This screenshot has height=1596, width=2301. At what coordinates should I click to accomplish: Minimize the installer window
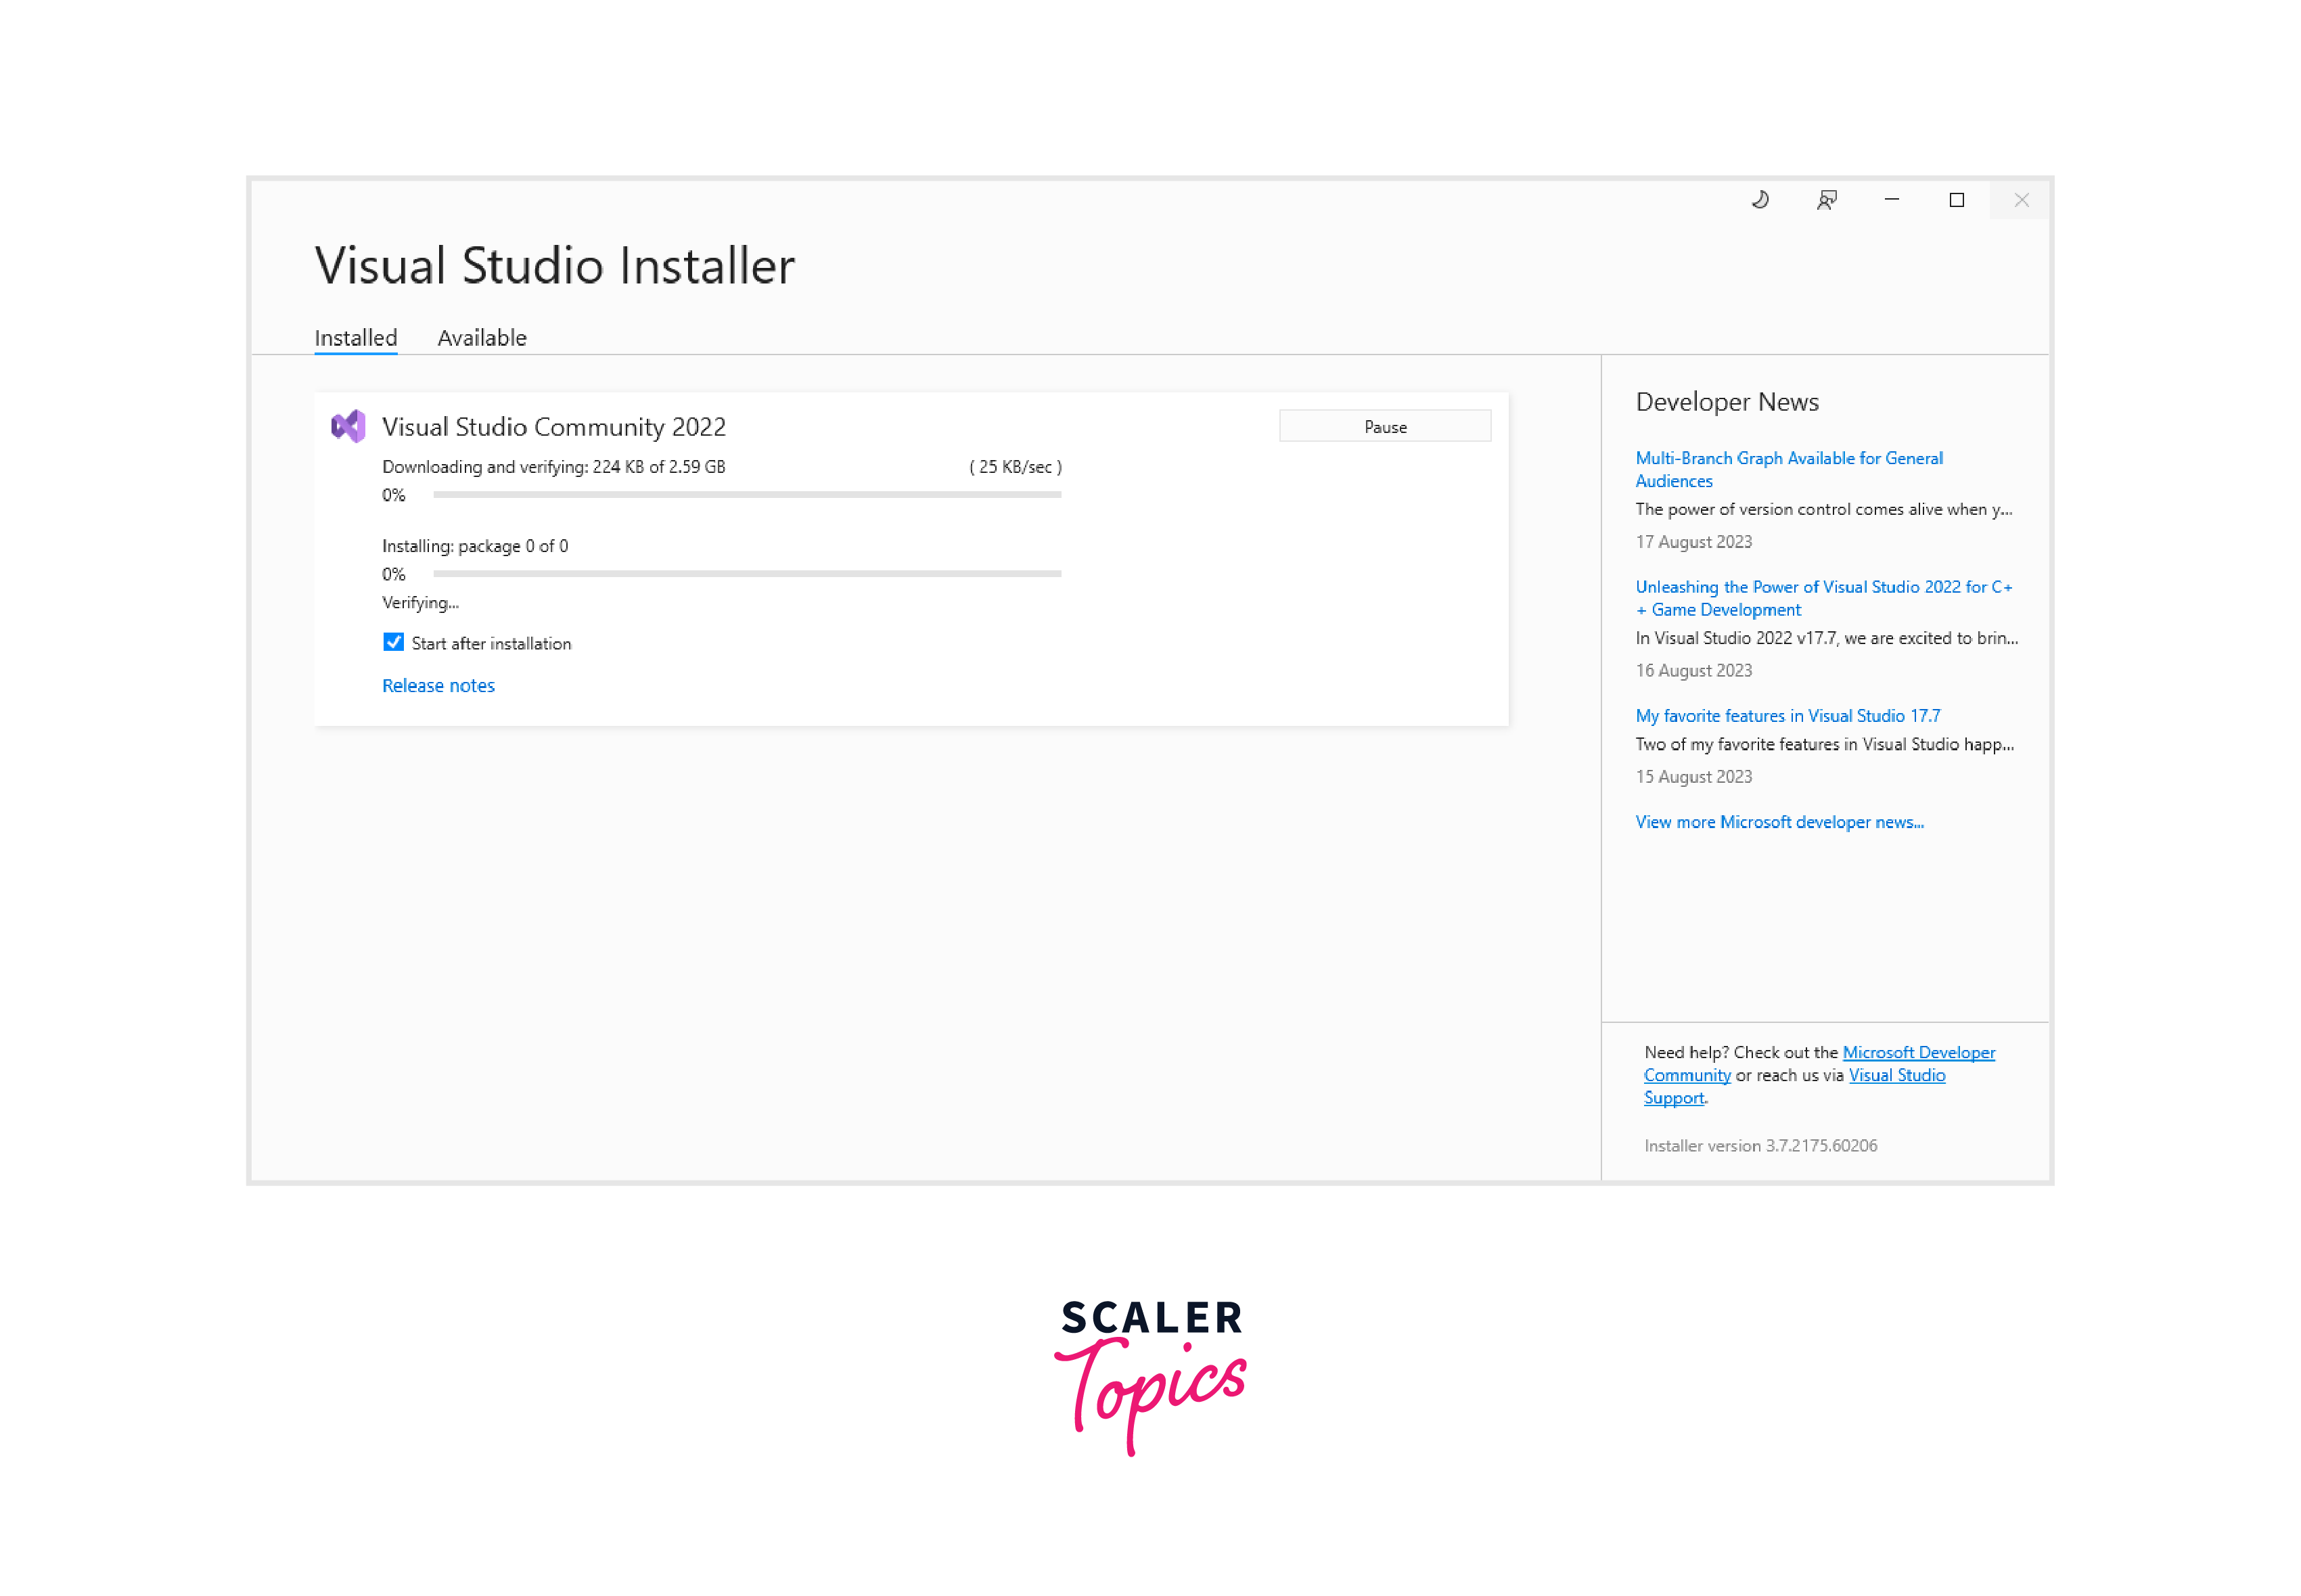pyautogui.click(x=1891, y=200)
